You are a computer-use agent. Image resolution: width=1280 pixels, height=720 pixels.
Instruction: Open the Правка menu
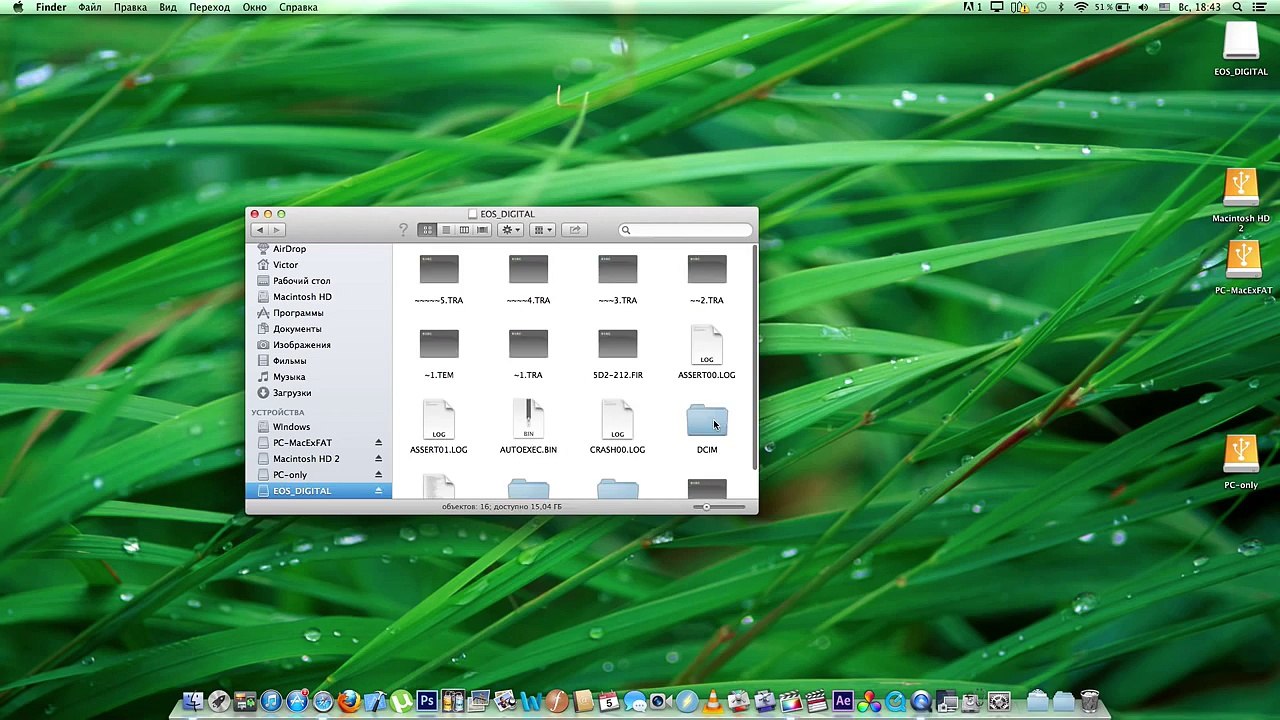(x=130, y=7)
